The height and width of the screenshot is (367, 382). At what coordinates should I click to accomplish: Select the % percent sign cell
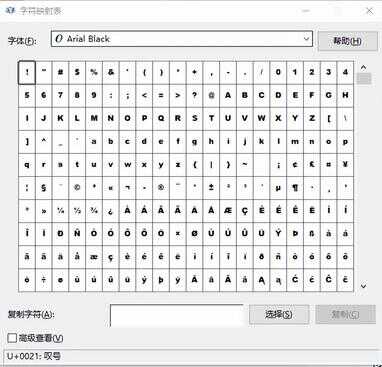tap(94, 72)
